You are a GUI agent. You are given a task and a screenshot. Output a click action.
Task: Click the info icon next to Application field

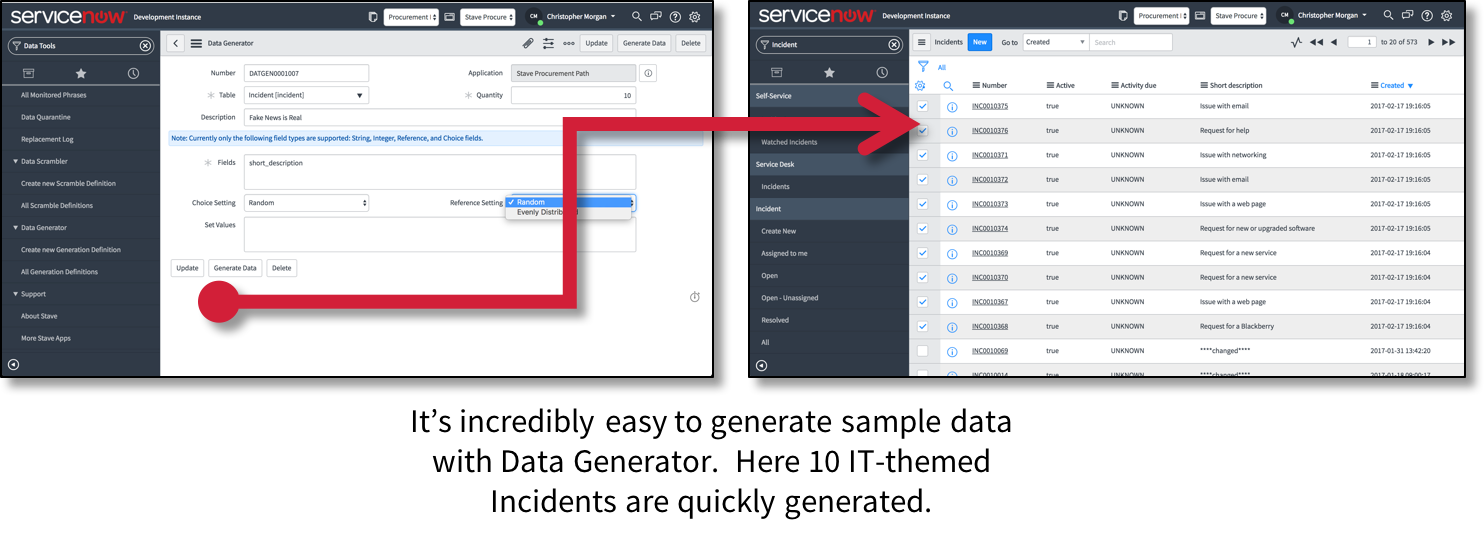point(648,73)
